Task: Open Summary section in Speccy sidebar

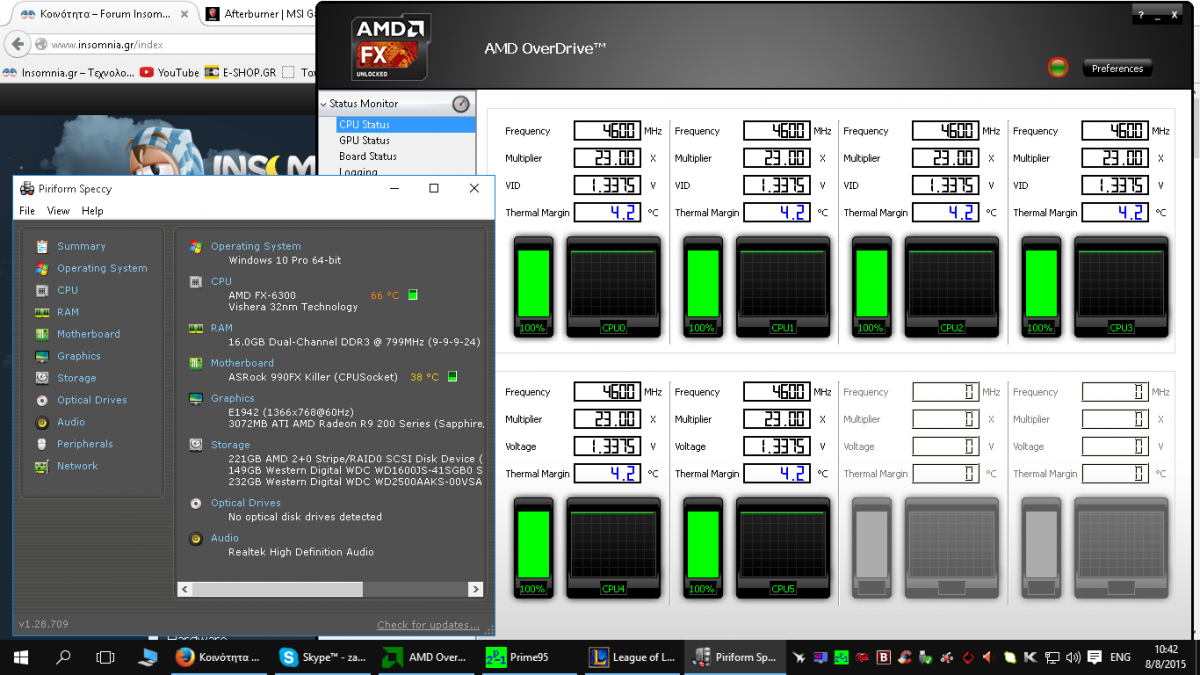Action: [x=81, y=246]
